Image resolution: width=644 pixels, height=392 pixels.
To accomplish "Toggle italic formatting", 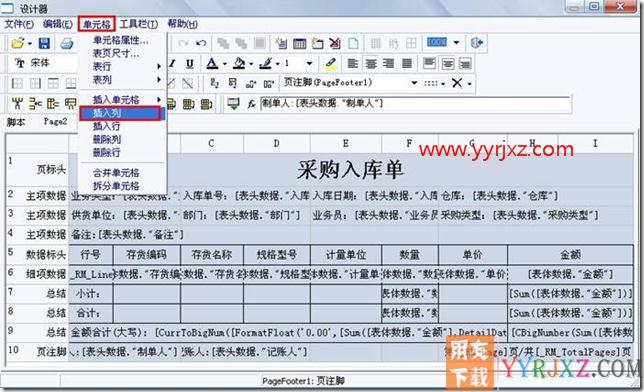I will [172, 64].
